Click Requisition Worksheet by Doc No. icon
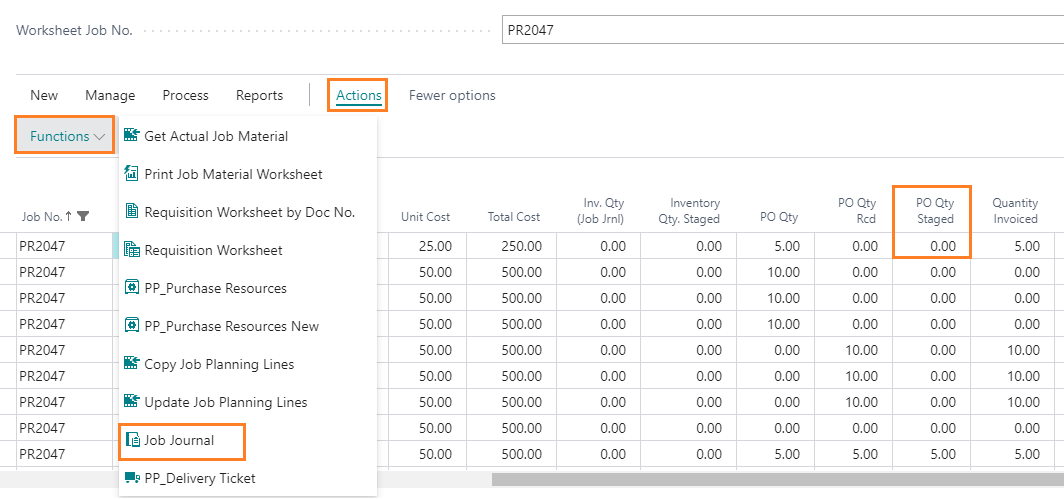The width and height of the screenshot is (1064, 499). pyautogui.click(x=132, y=212)
